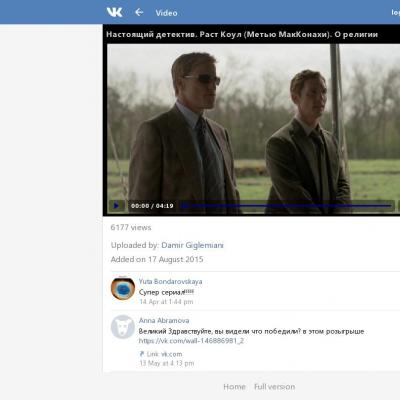
Task: Open Yuta Bondarovskaya's avatar picture
Action: (x=123, y=288)
